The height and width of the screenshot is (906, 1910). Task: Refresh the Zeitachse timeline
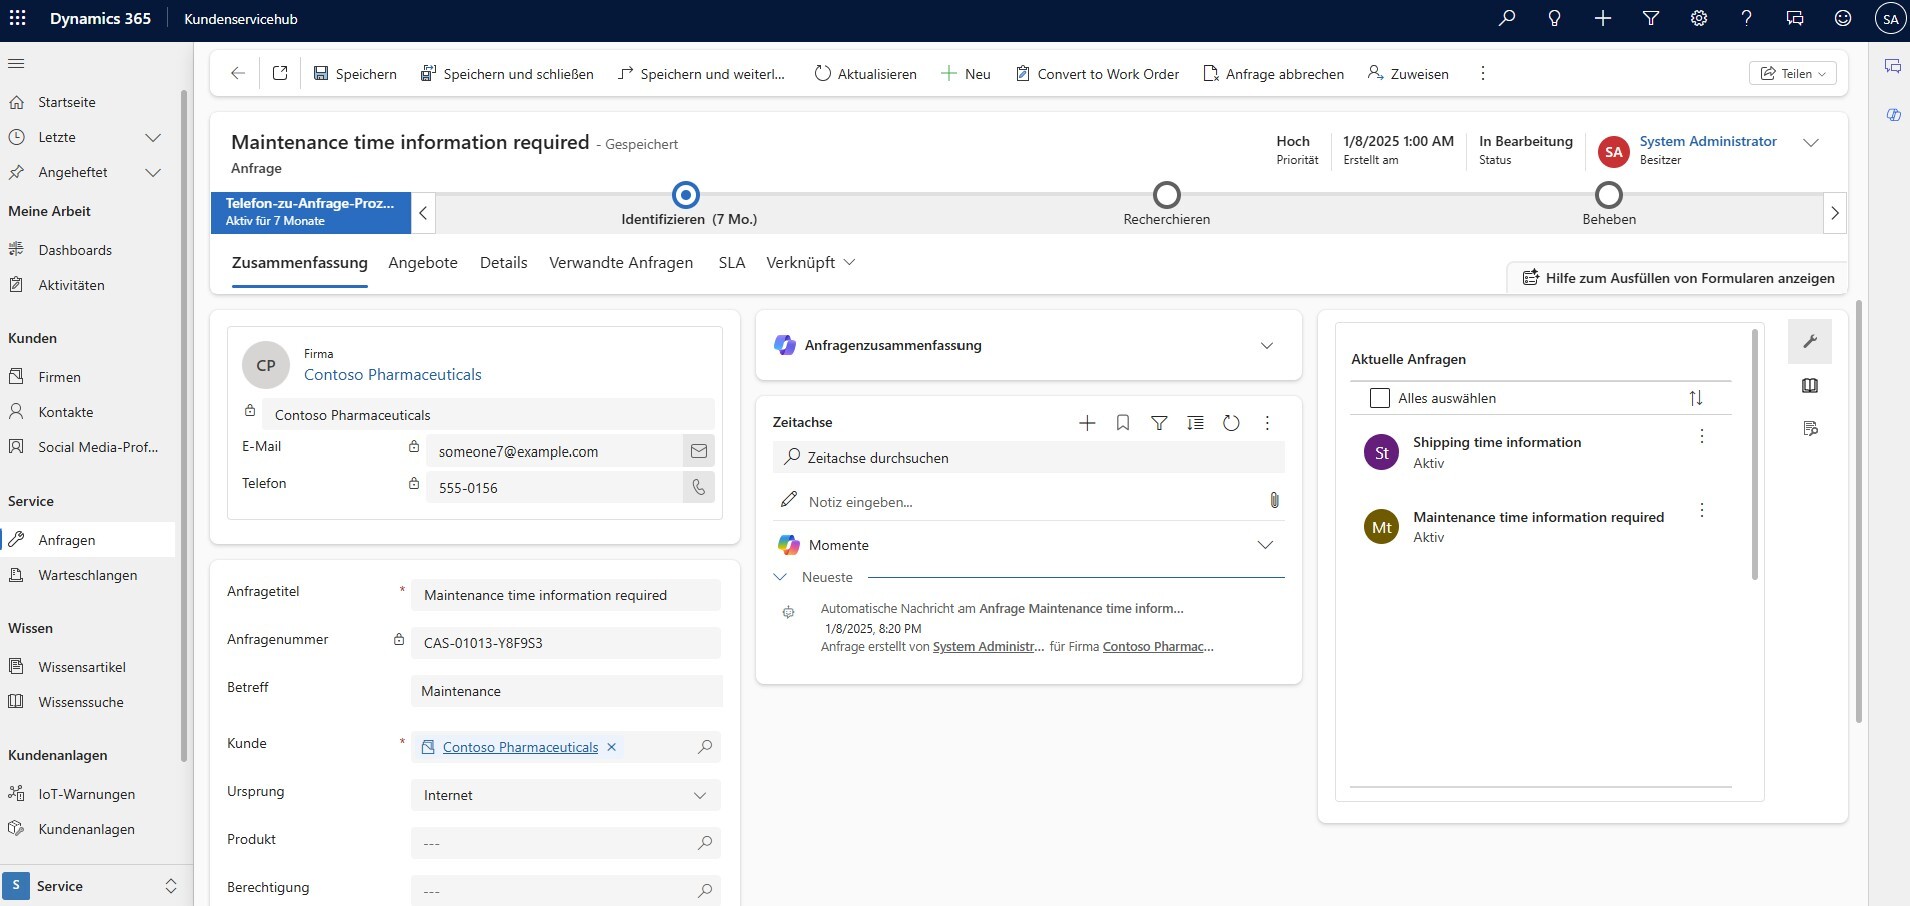click(x=1231, y=423)
